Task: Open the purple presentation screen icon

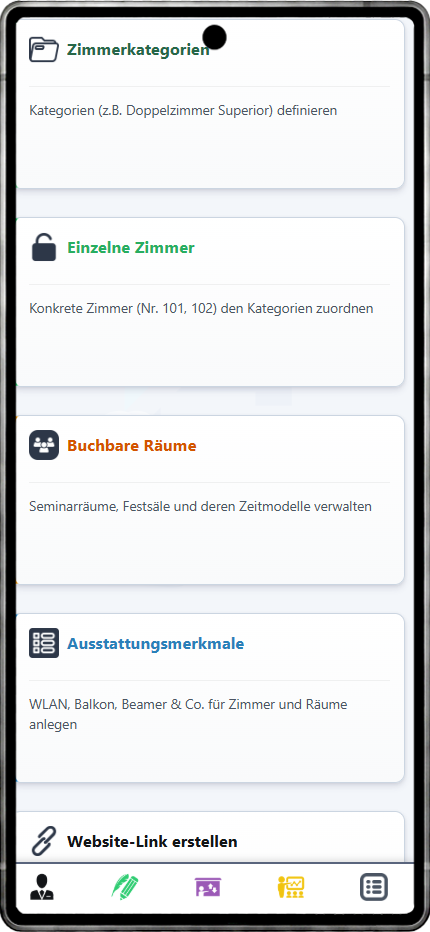Action: click(x=208, y=887)
